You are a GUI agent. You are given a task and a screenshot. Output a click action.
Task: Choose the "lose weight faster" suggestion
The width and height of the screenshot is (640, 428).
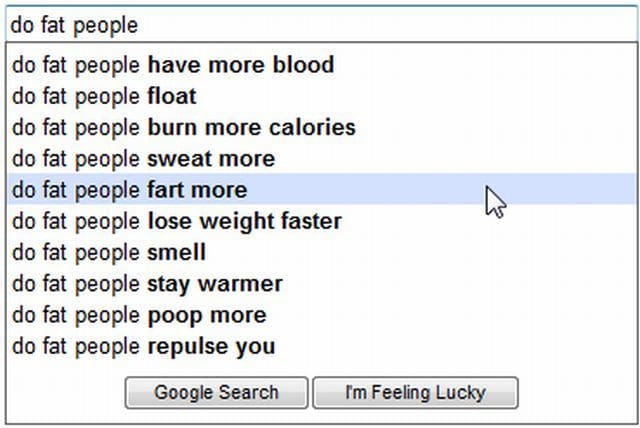[177, 221]
